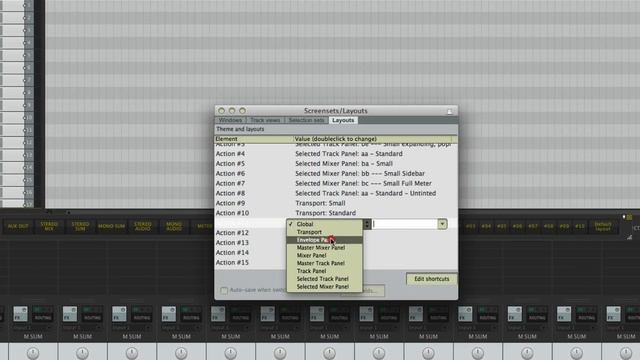Screen dimensions: 640x360
Task: Activate layout toolbar button #06
Action: [x=517, y=226]
